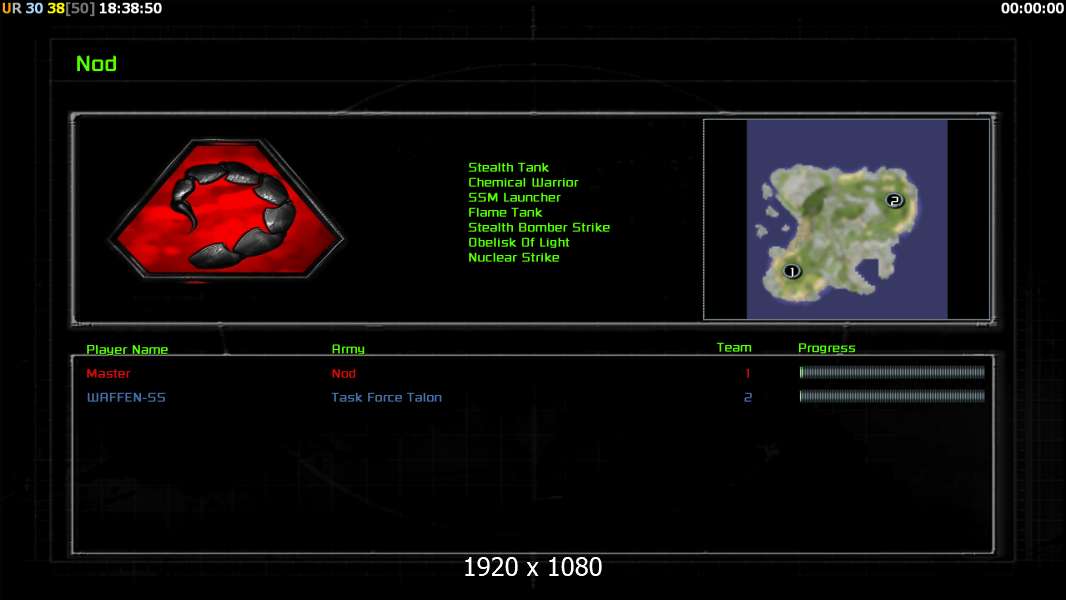1066x600 pixels.
Task: Click the Task Force Talon army cell
Action: pos(386,398)
